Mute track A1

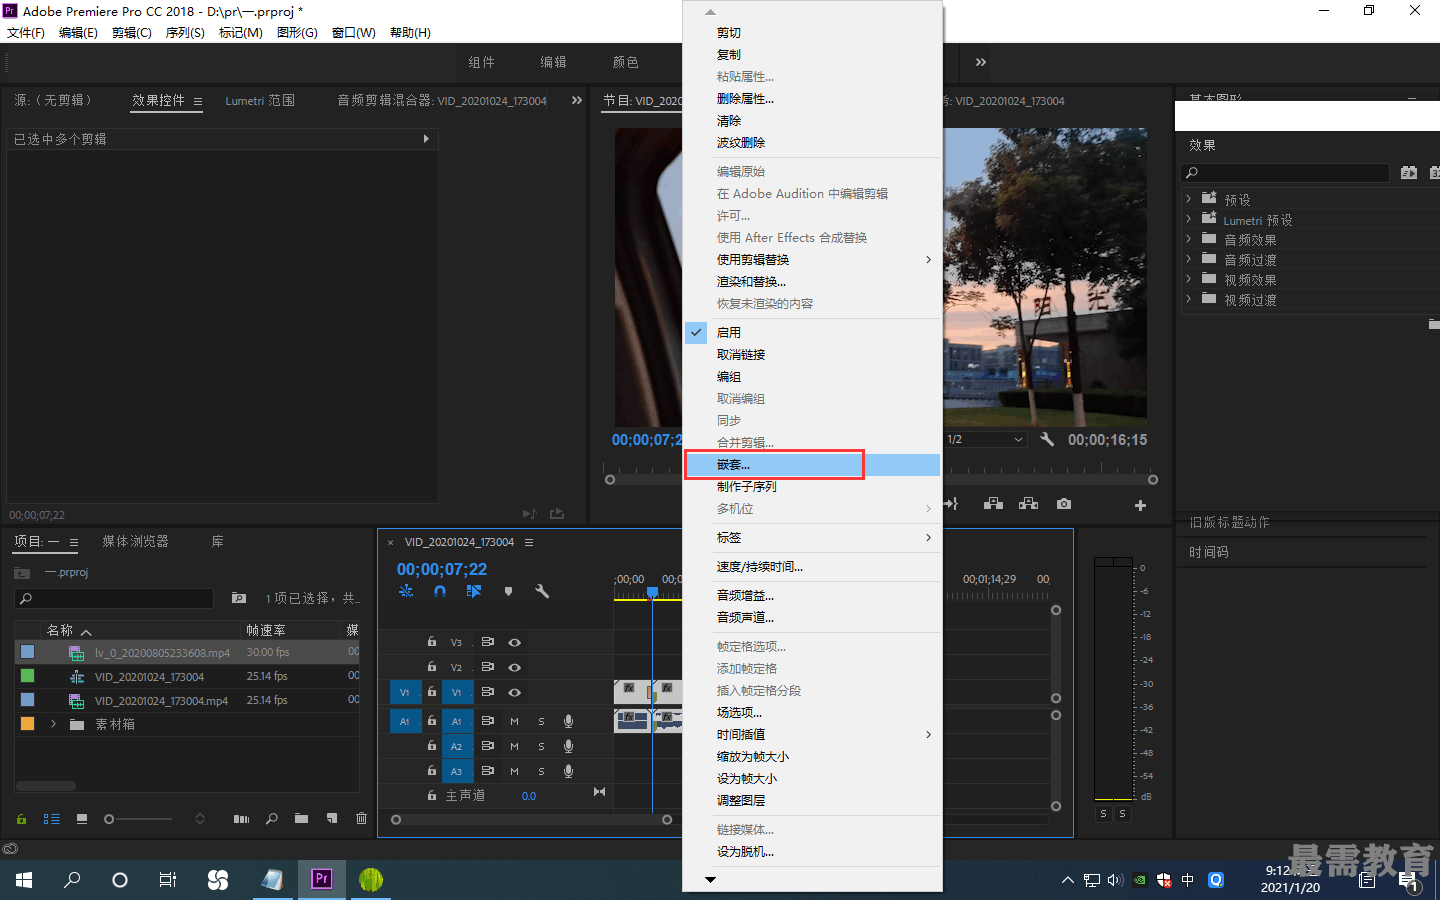tap(514, 721)
